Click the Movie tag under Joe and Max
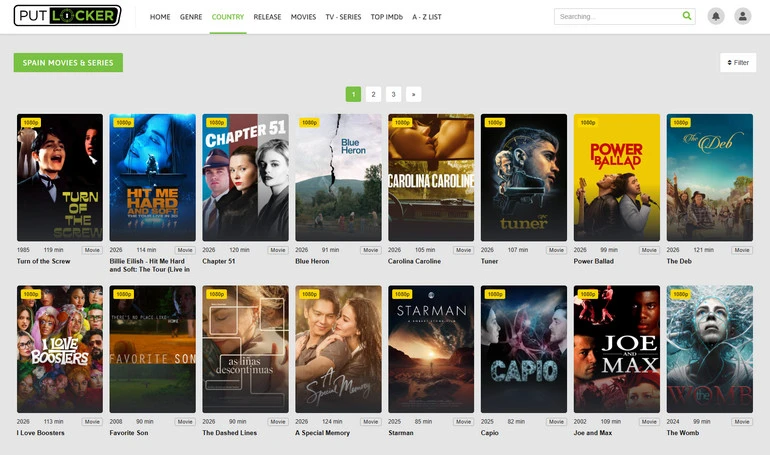 pos(649,422)
